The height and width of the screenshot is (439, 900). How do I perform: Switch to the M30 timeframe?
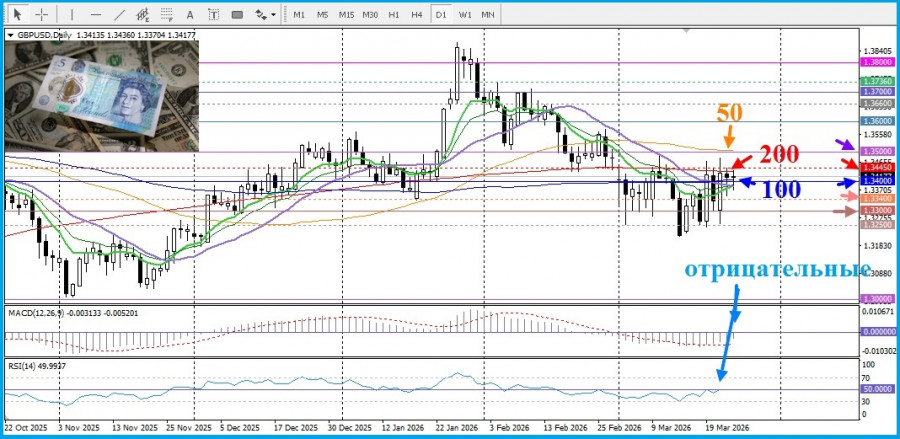[x=370, y=15]
